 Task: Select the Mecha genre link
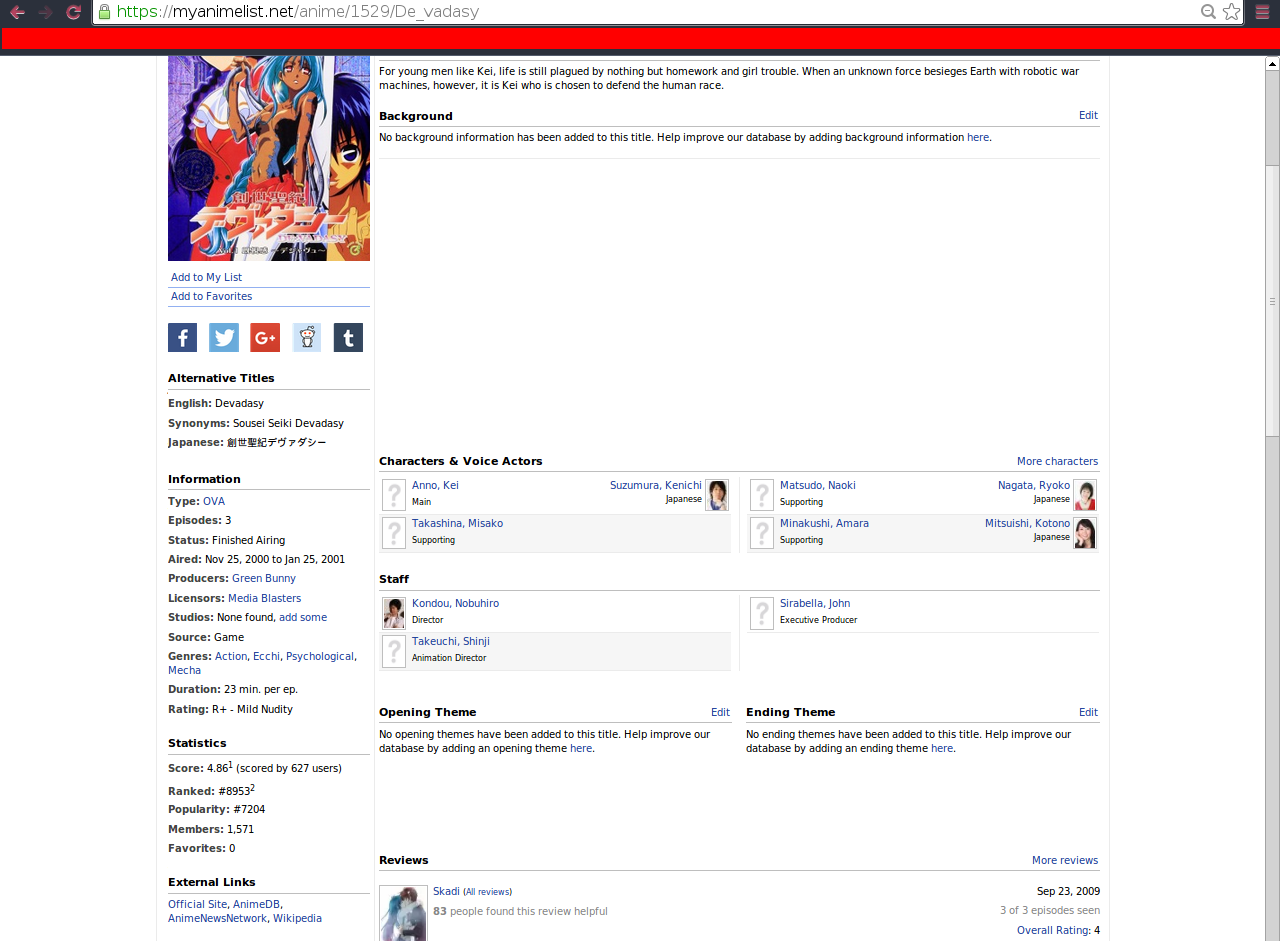pos(184,670)
